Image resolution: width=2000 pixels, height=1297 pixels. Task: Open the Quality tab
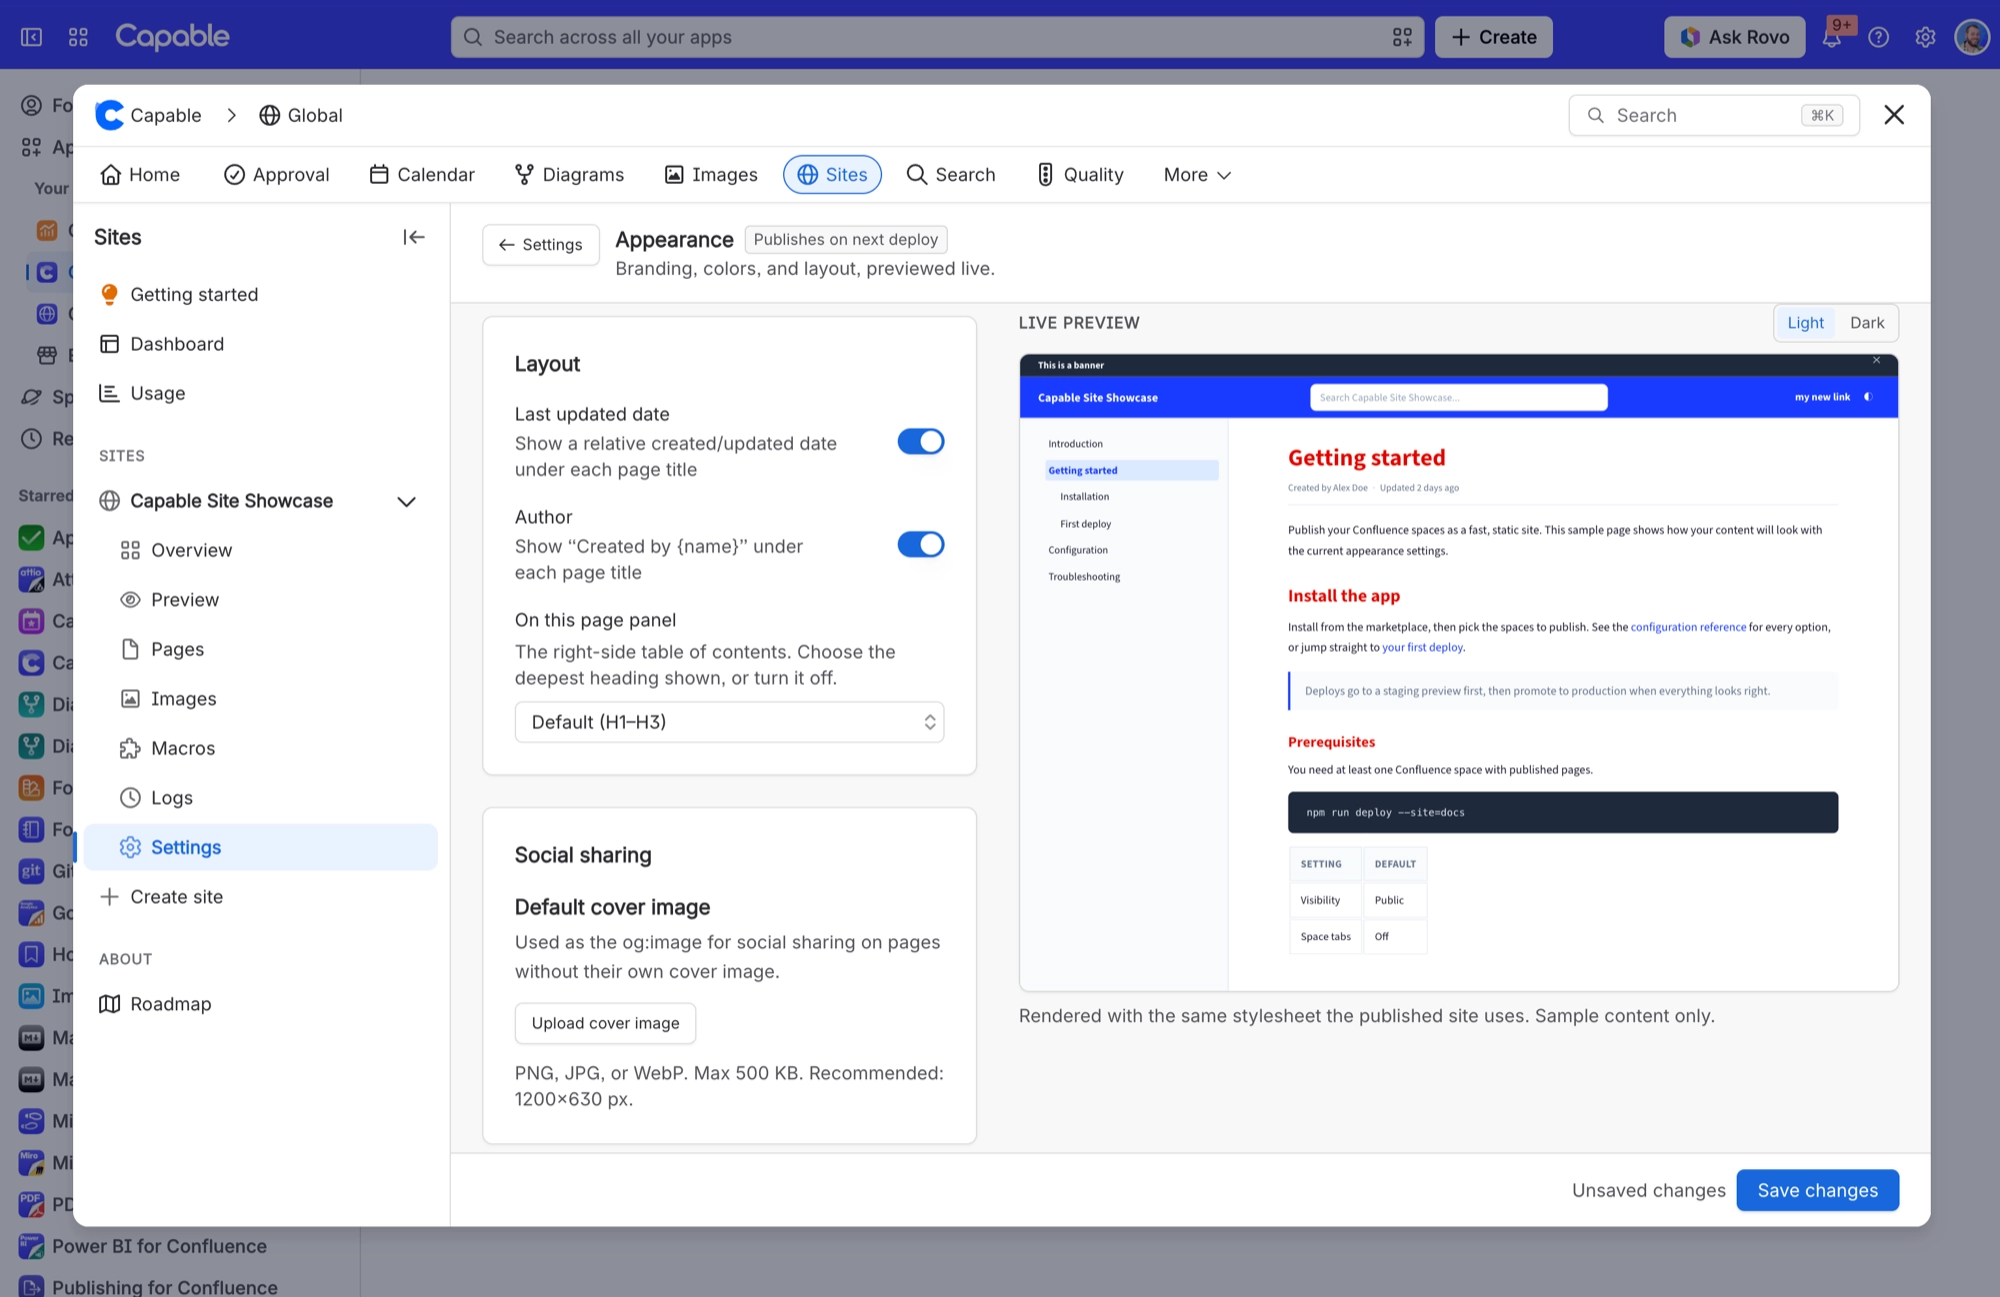[1080, 175]
